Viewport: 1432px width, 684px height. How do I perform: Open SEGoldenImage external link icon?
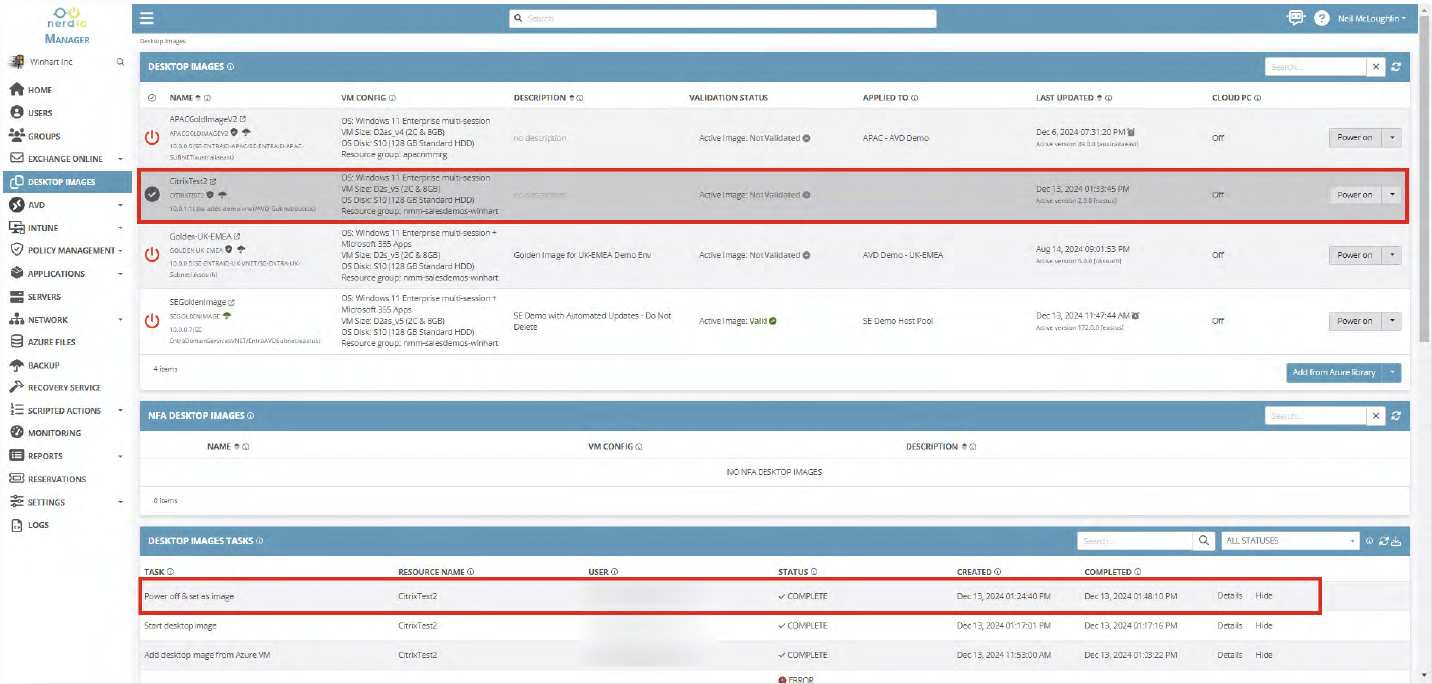(x=232, y=302)
